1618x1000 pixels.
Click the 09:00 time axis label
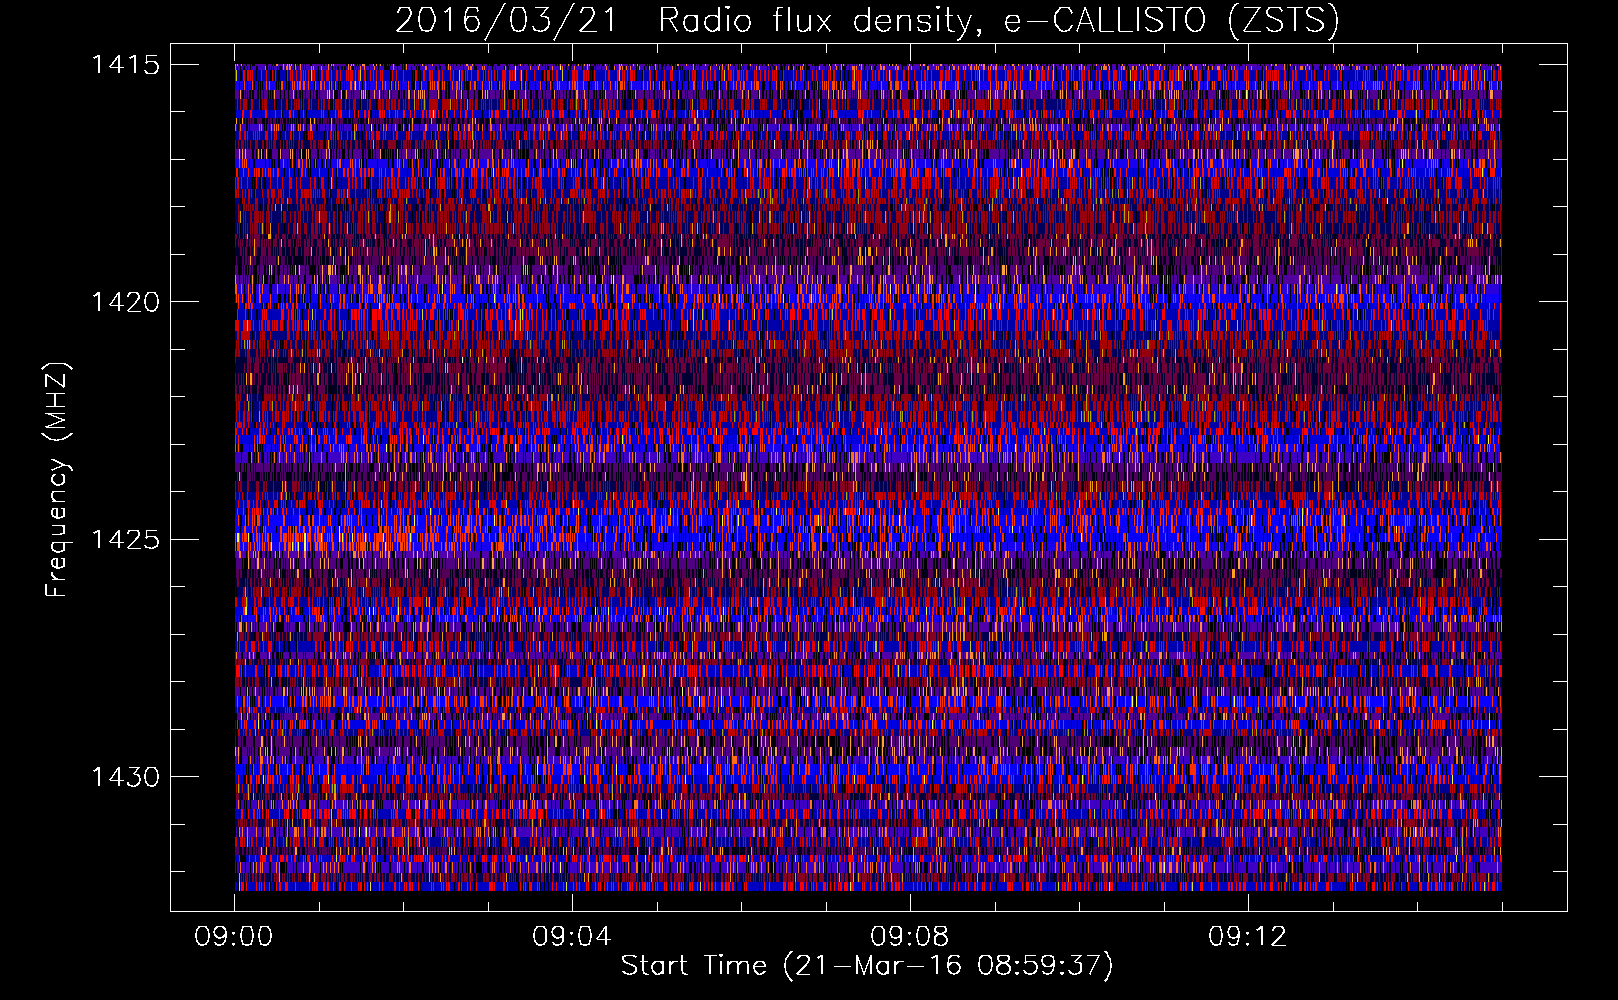click(x=234, y=937)
